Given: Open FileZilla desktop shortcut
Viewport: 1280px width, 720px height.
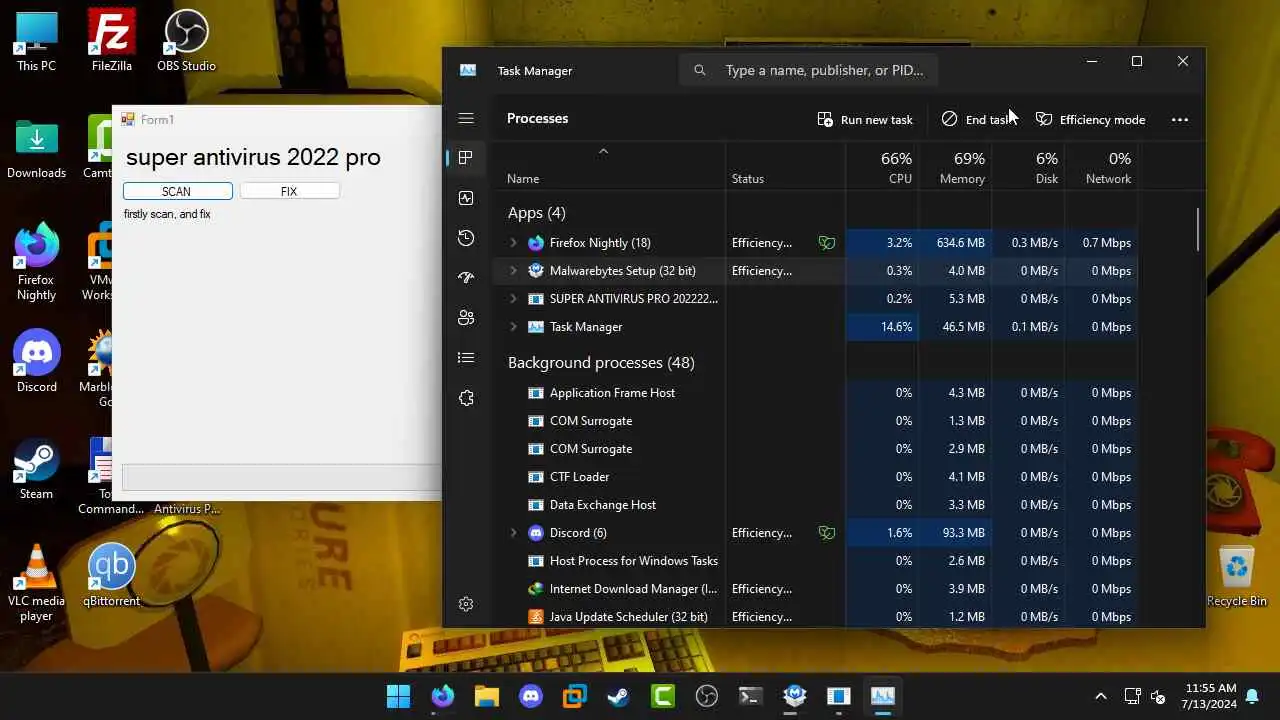Looking at the screenshot, I should click(112, 43).
